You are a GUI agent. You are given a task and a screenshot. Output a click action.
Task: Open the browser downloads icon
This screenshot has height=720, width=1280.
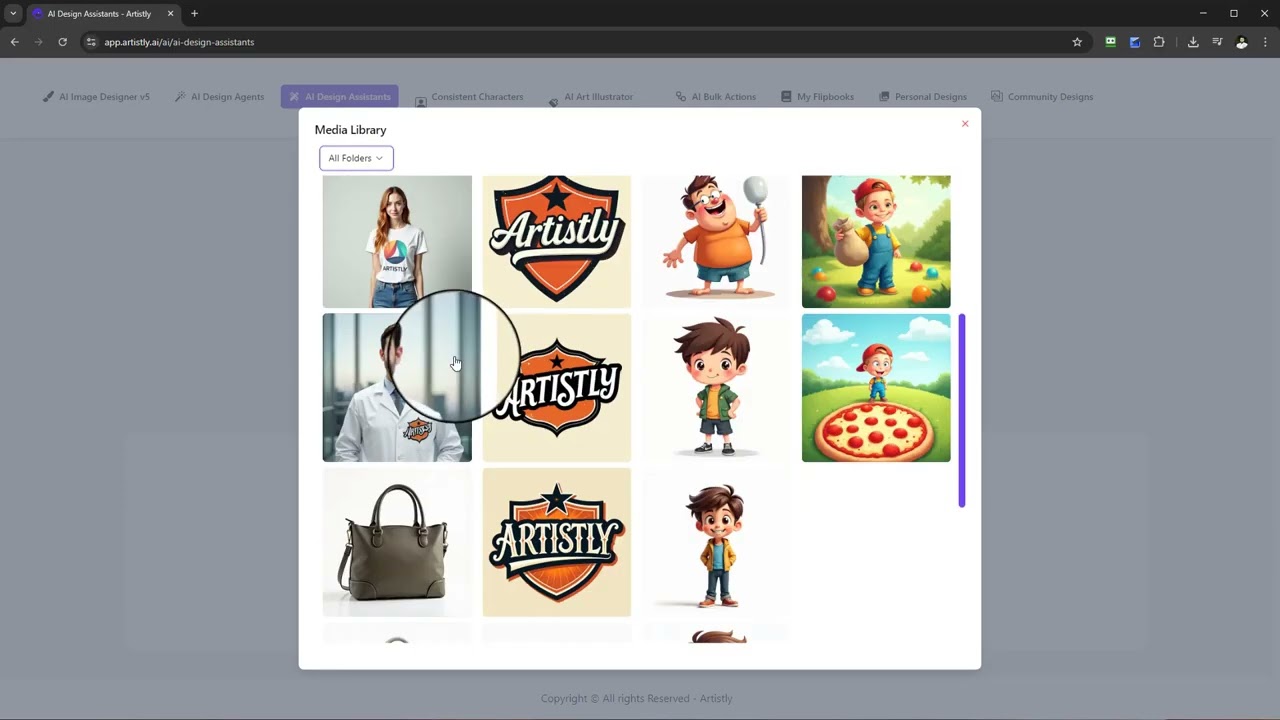pos(1193,42)
